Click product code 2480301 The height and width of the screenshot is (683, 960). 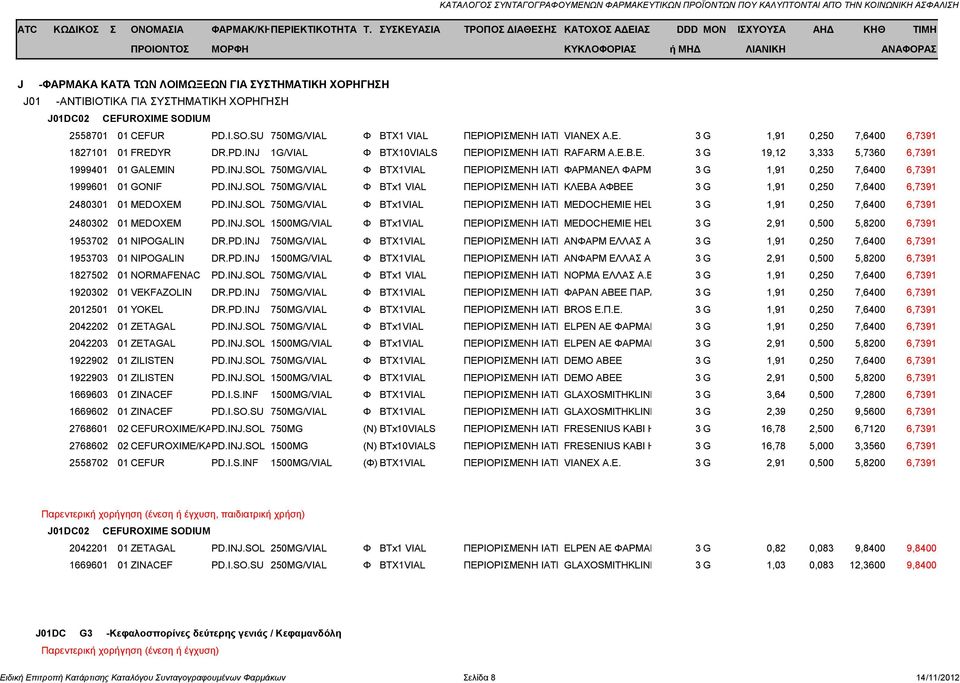pos(88,205)
